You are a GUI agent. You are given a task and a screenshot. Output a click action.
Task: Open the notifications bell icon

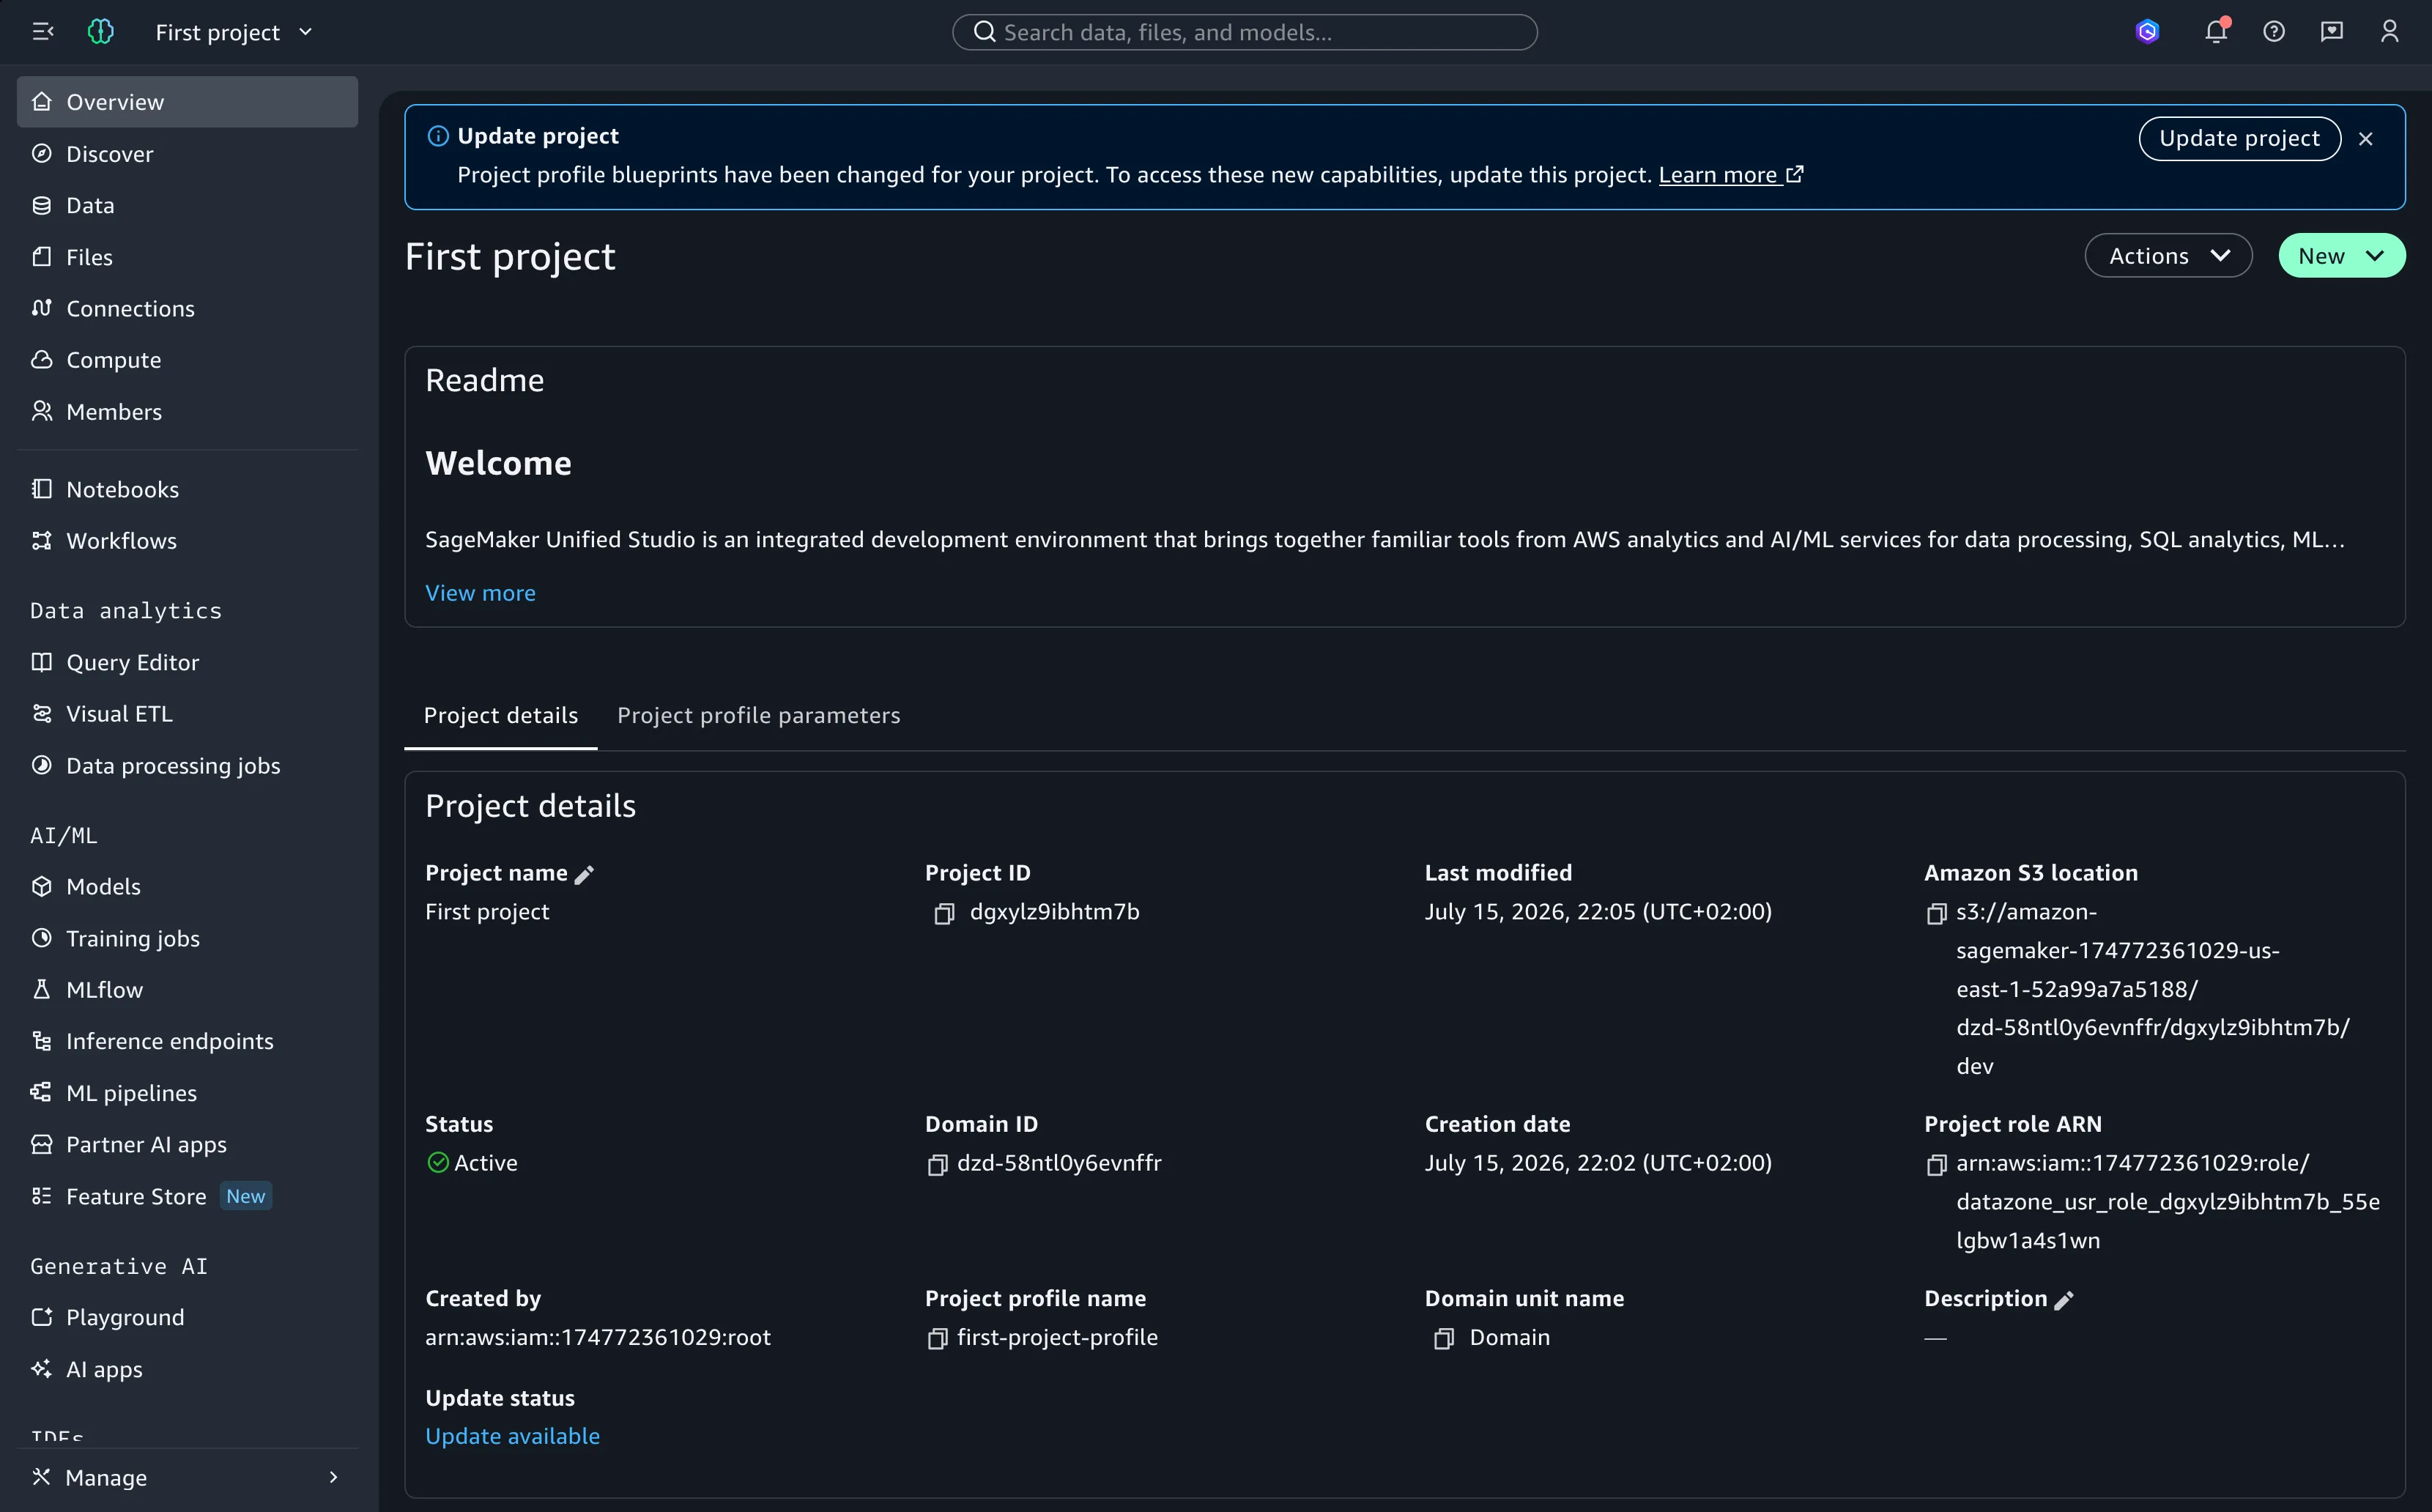coord(2216,32)
